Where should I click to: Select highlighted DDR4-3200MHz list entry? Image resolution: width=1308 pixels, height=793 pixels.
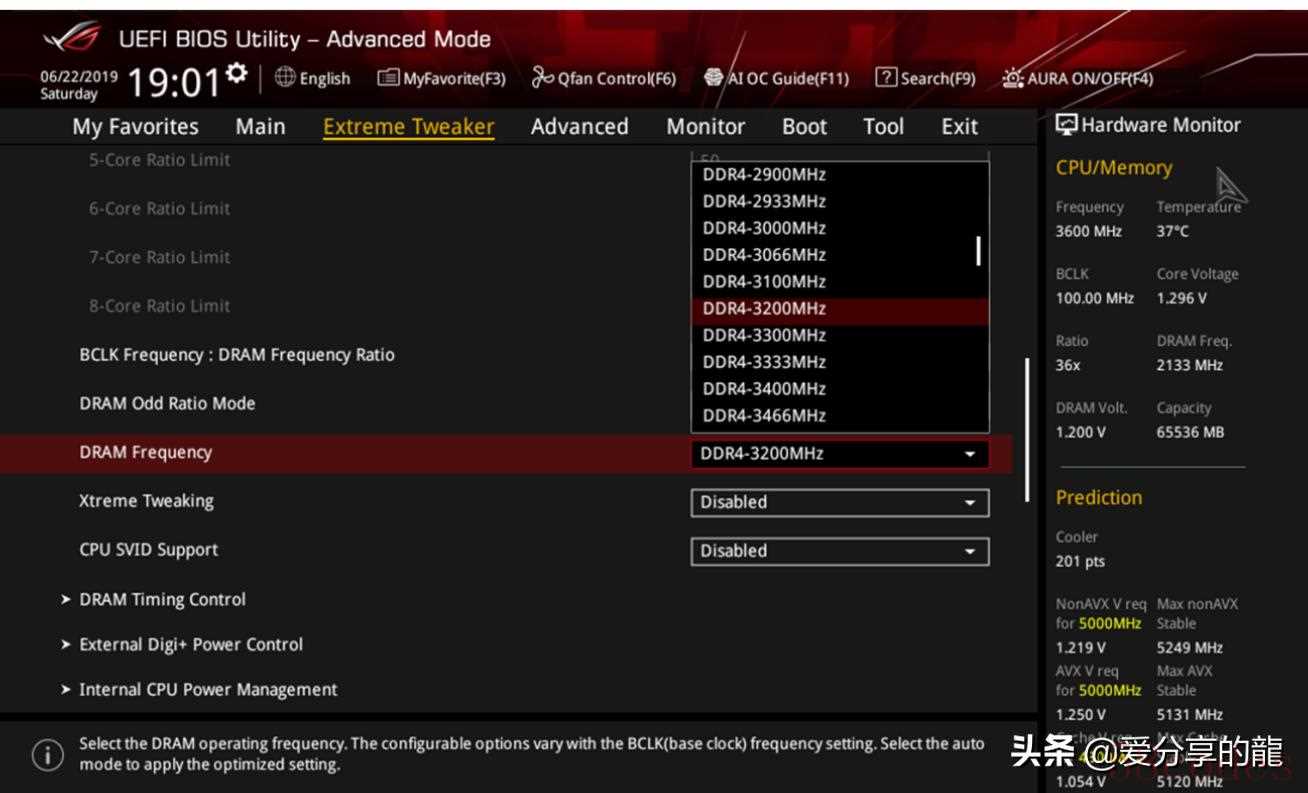840,309
